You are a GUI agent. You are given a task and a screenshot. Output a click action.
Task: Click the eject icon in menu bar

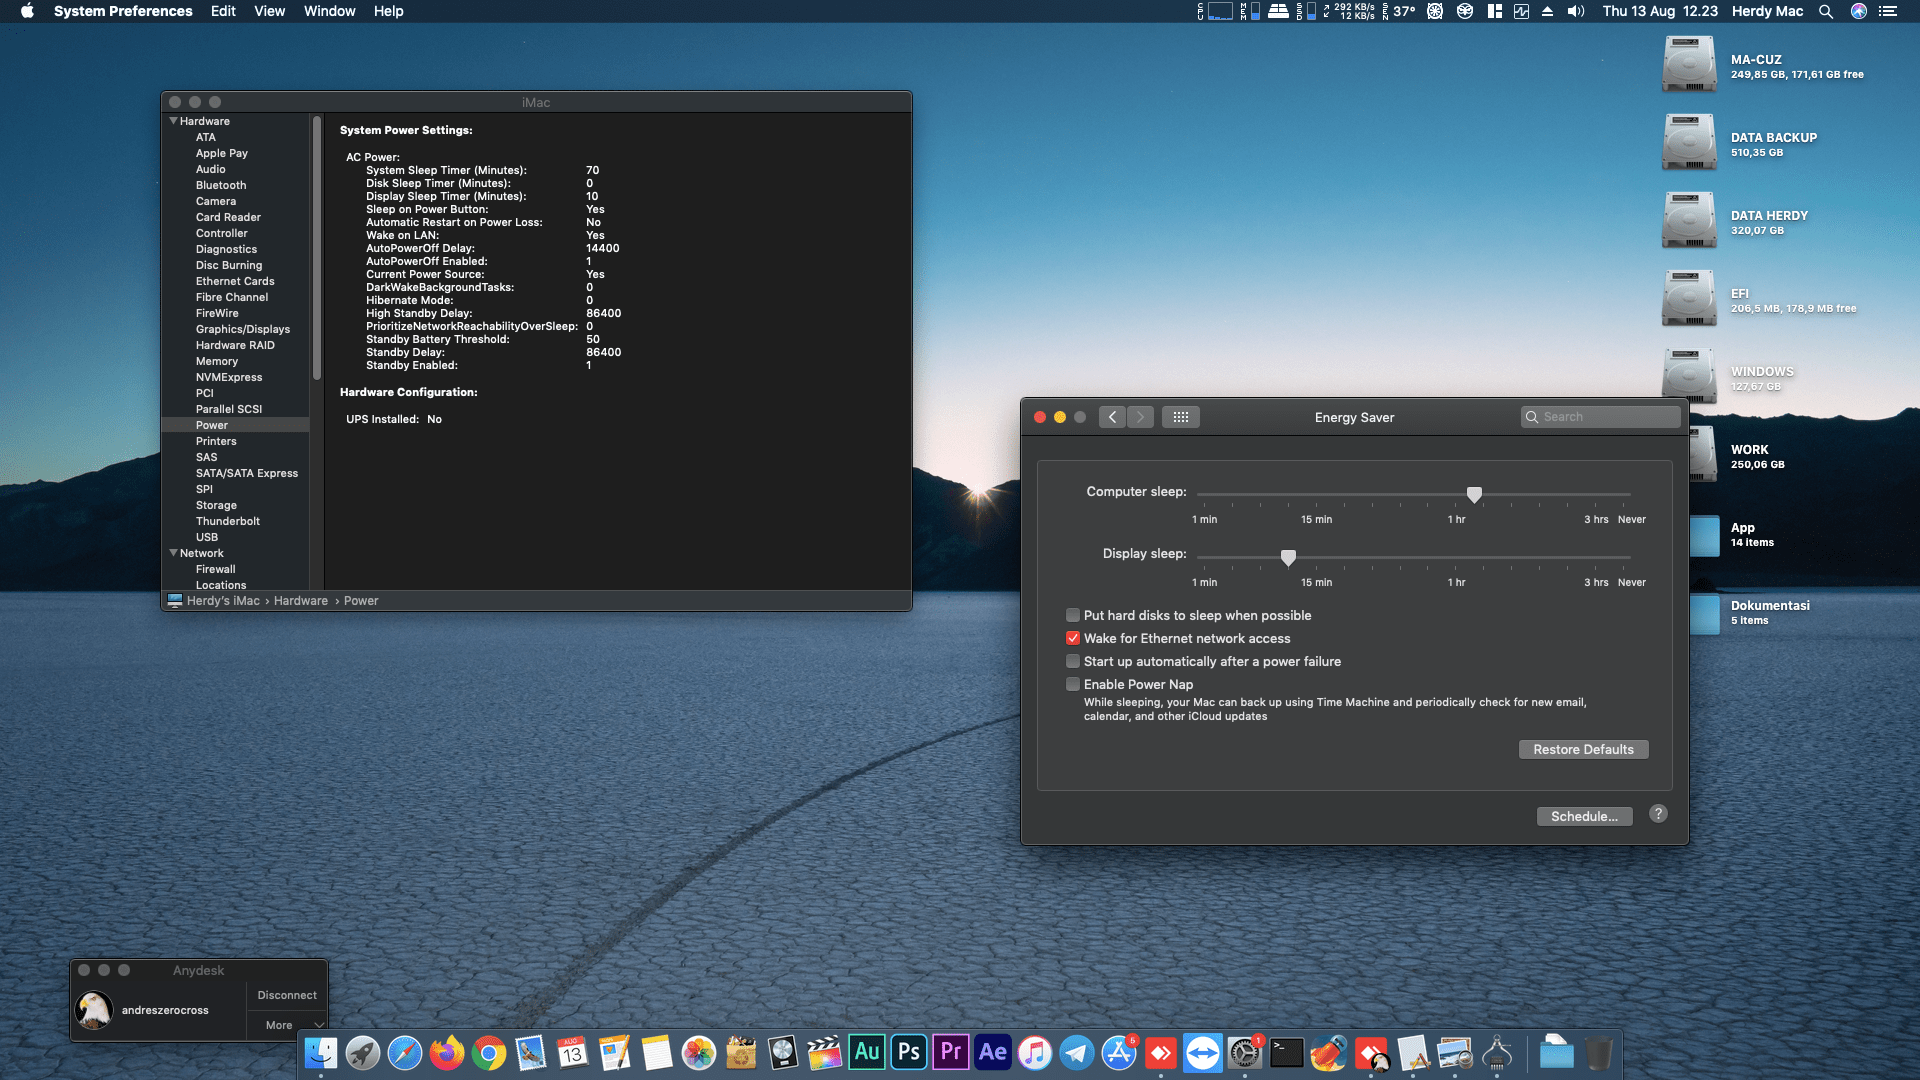pyautogui.click(x=1548, y=11)
